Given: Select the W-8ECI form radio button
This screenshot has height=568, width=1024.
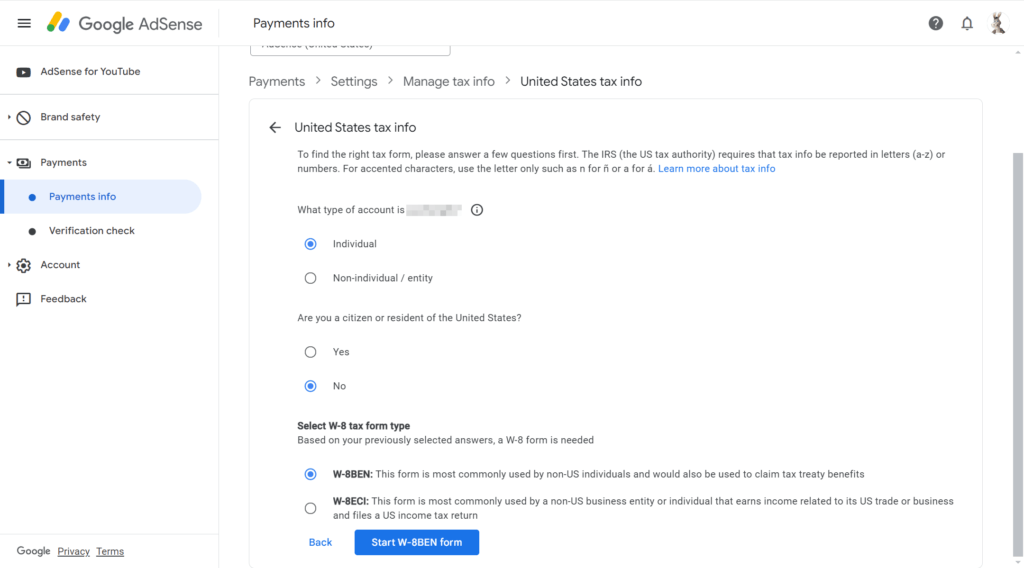Looking at the screenshot, I should (310, 508).
